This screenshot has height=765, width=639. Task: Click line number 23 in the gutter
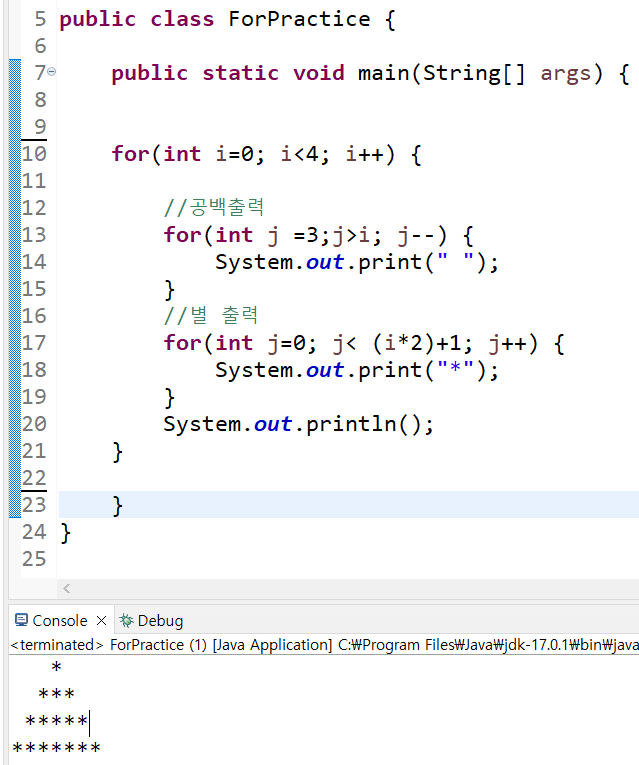tap(34, 505)
